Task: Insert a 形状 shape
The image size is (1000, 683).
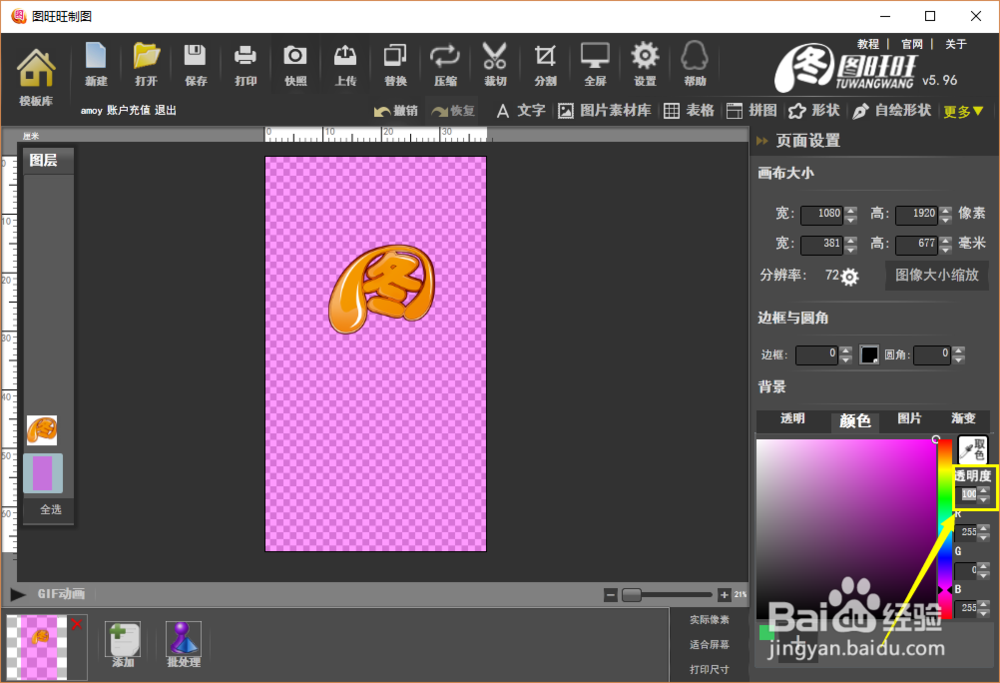Action: [x=814, y=111]
